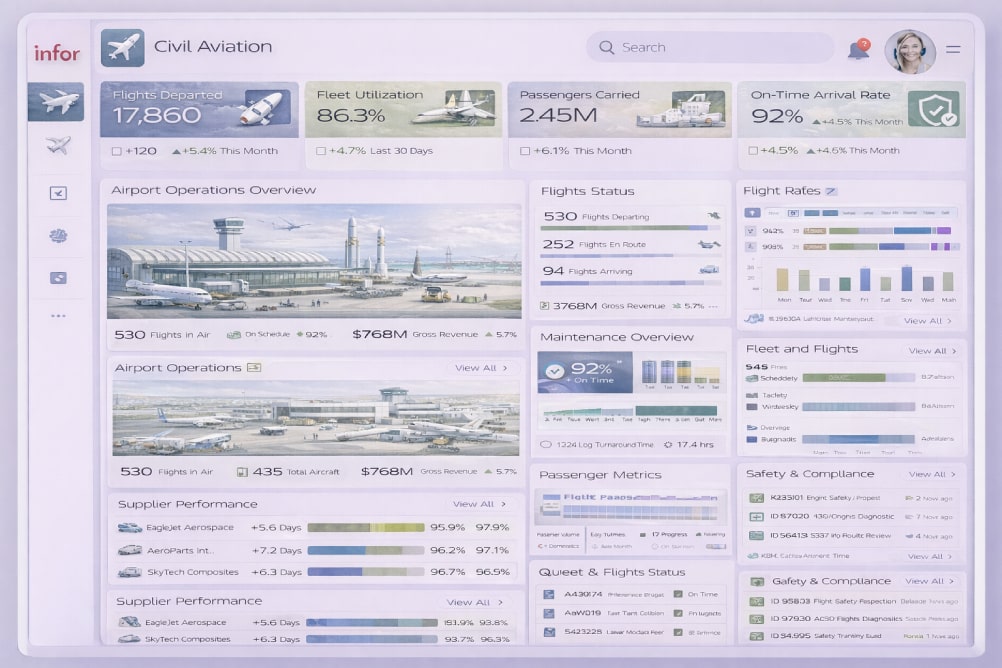The width and height of the screenshot is (1002, 668).
Task: Open the notifications bell
Action: click(x=858, y=49)
